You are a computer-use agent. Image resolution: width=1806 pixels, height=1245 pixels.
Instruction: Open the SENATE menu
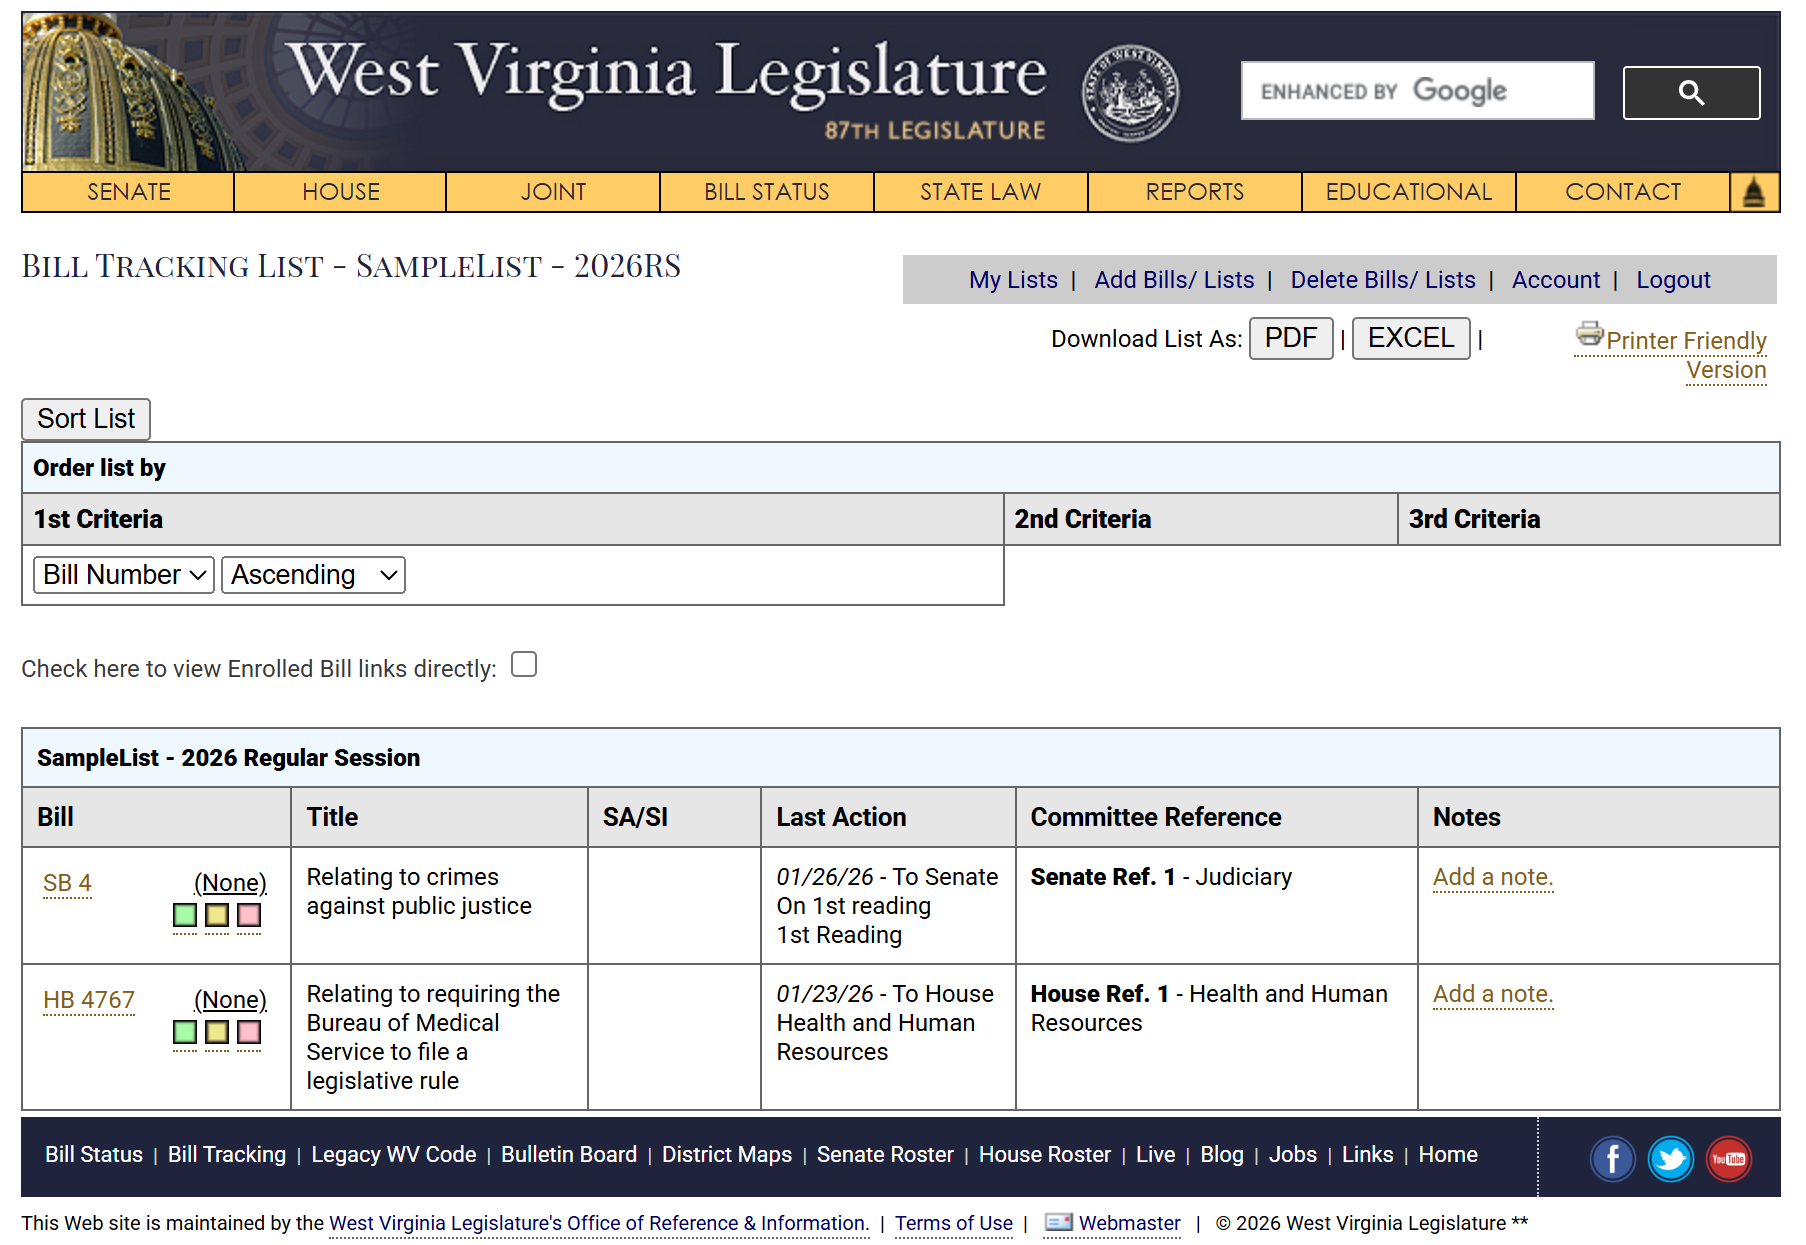pos(128,192)
